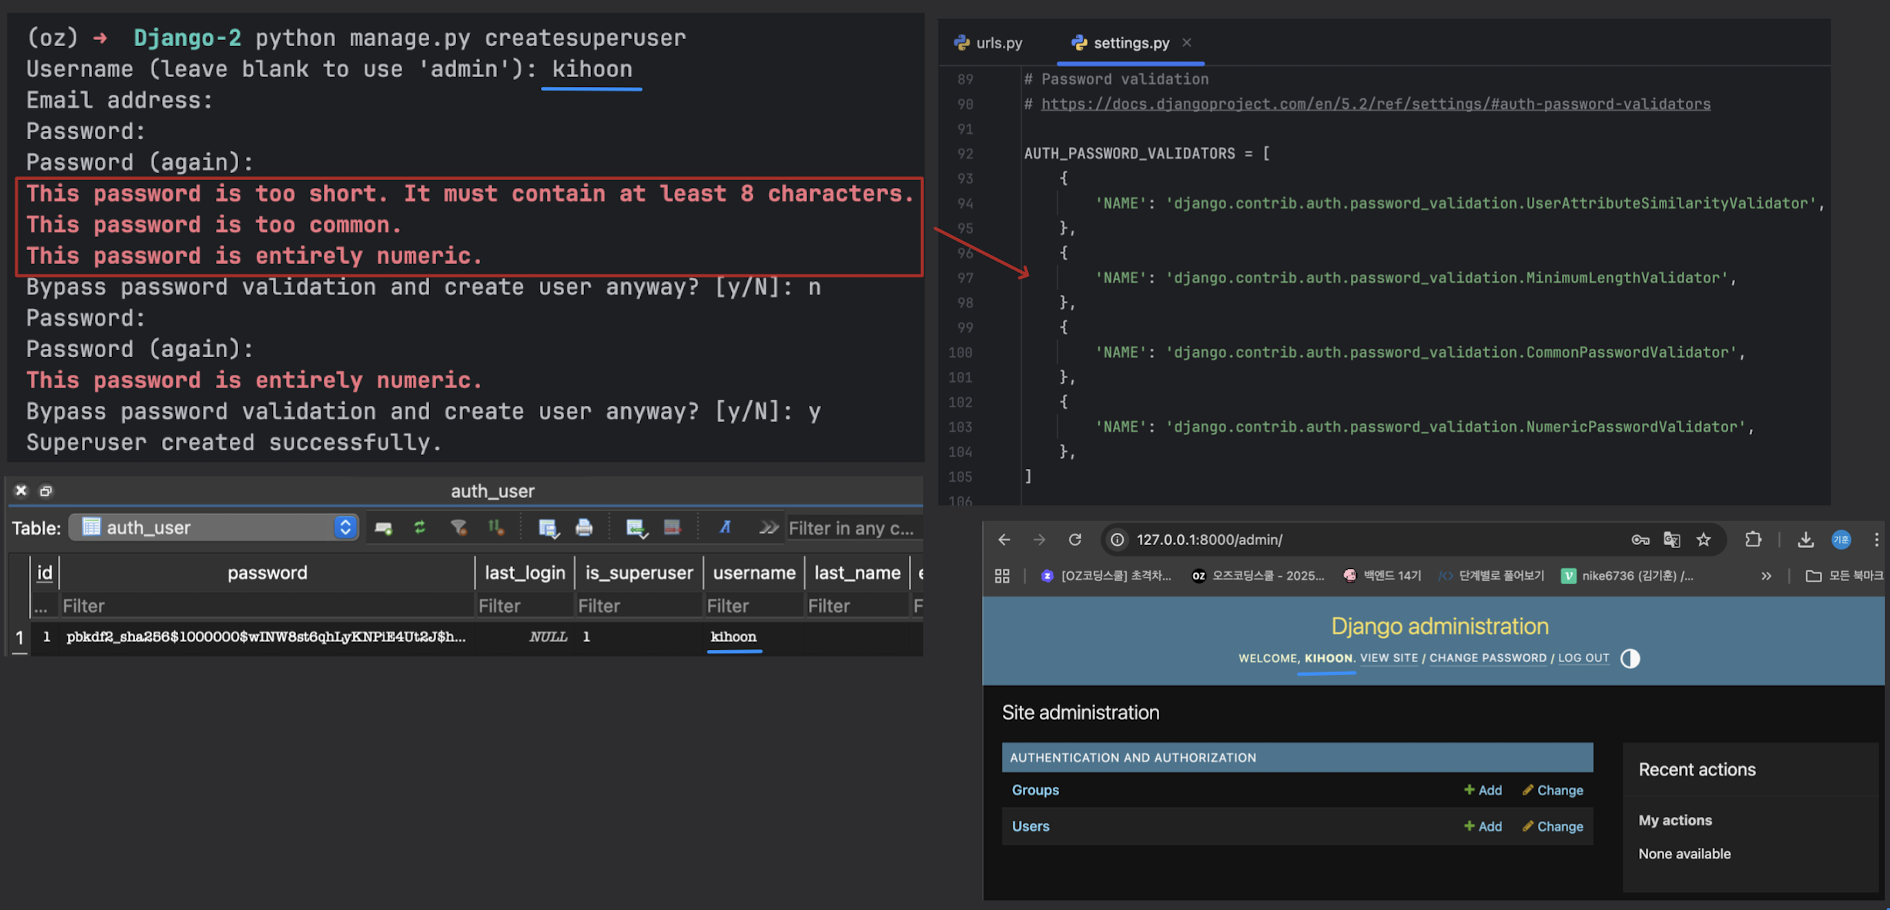Click the save table as icon
The image size is (1890, 910).
click(548, 527)
